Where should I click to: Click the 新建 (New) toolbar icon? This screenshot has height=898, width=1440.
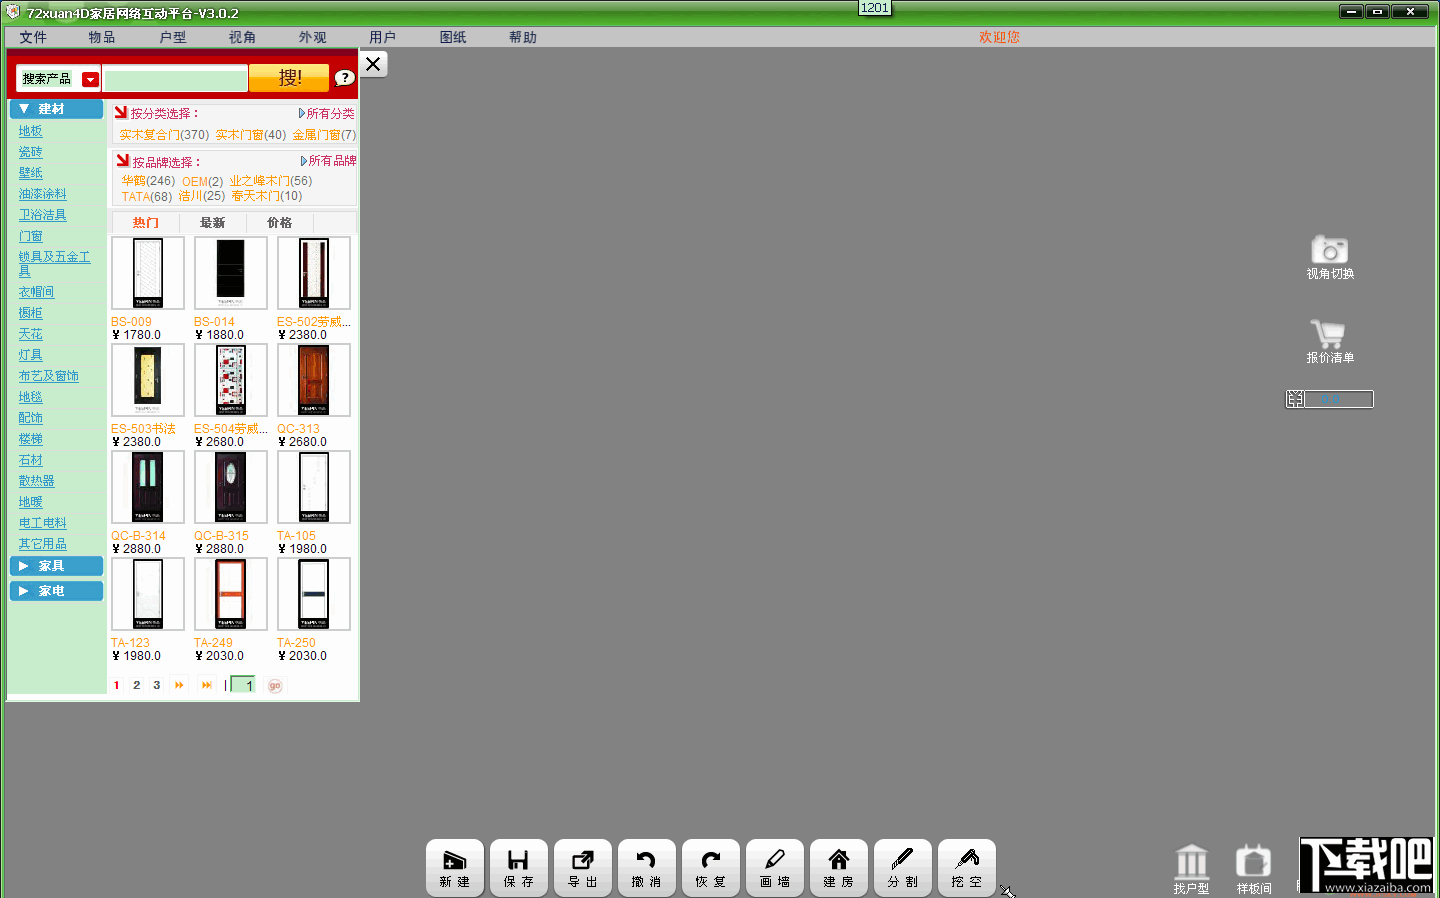[455, 867]
